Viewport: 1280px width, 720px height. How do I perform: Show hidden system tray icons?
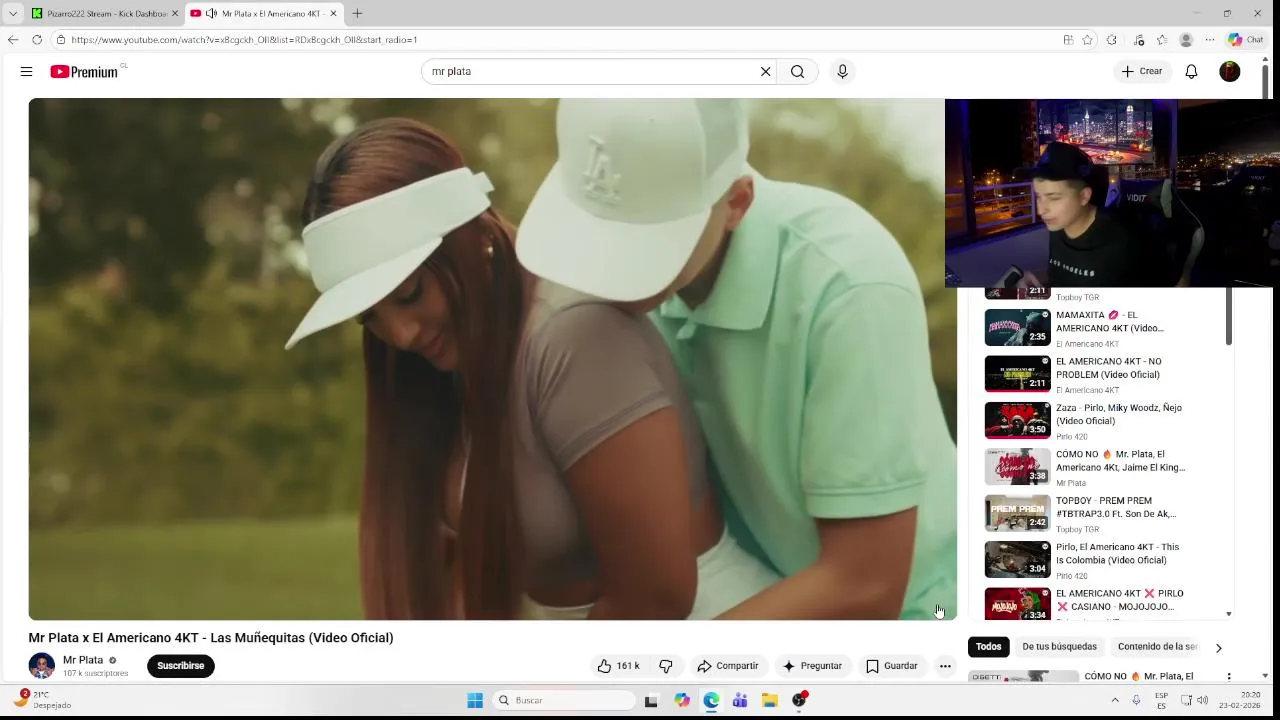coord(1115,700)
